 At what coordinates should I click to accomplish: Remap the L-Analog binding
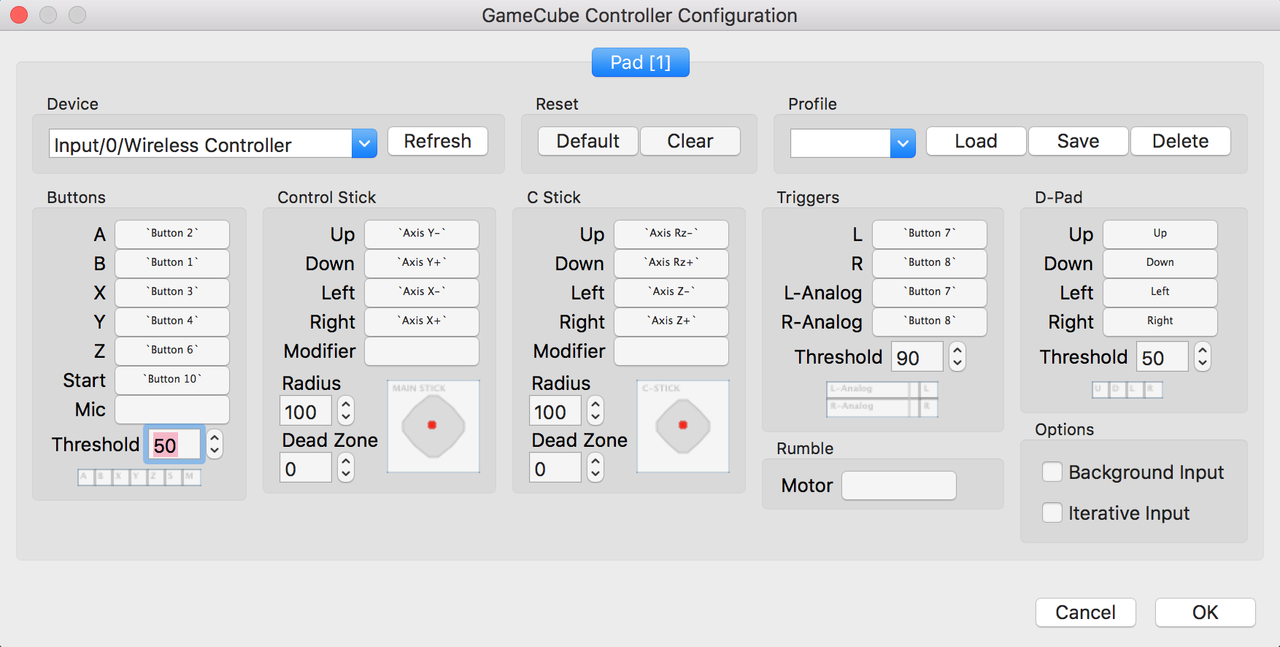coord(929,292)
